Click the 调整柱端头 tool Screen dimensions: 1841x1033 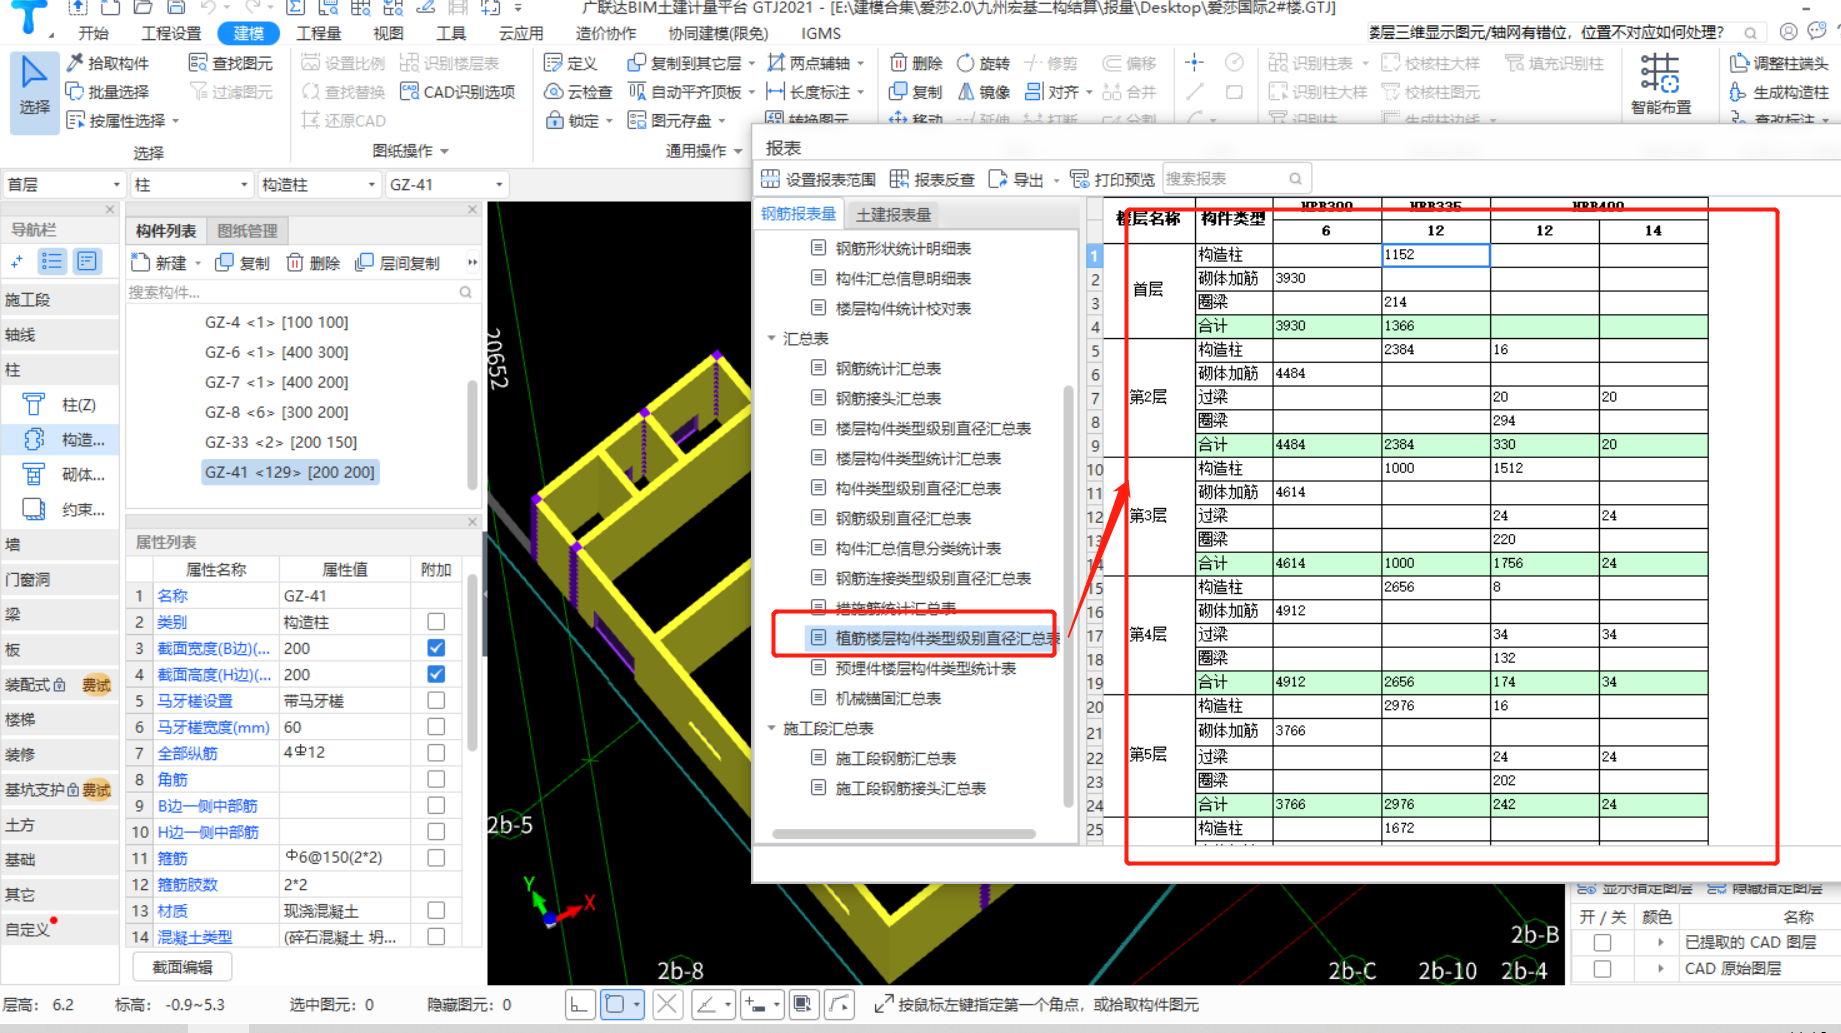coord(1779,63)
